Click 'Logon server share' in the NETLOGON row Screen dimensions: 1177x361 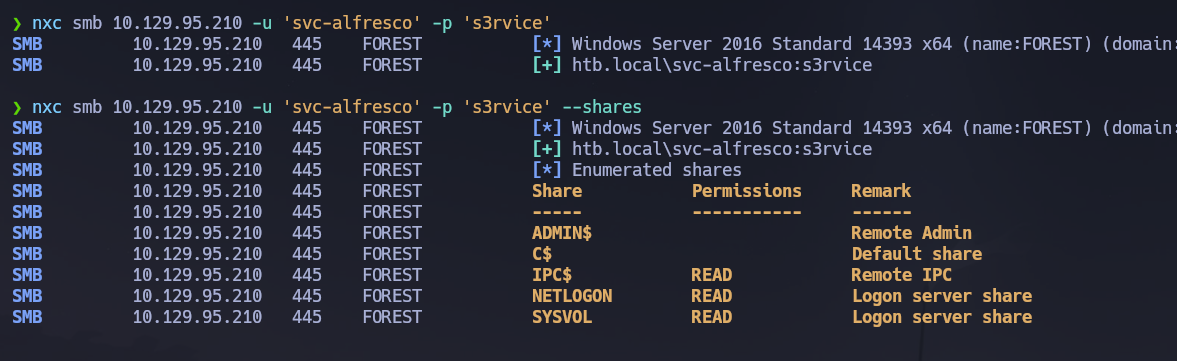tap(941, 296)
